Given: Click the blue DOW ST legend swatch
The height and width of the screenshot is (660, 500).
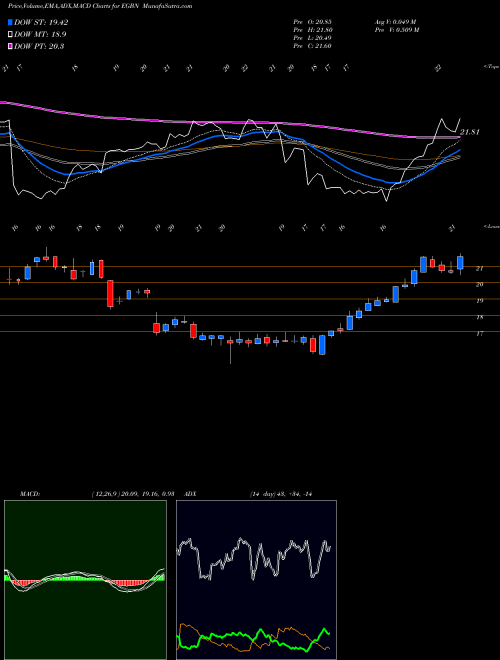Looking at the screenshot, I should 10,22.
